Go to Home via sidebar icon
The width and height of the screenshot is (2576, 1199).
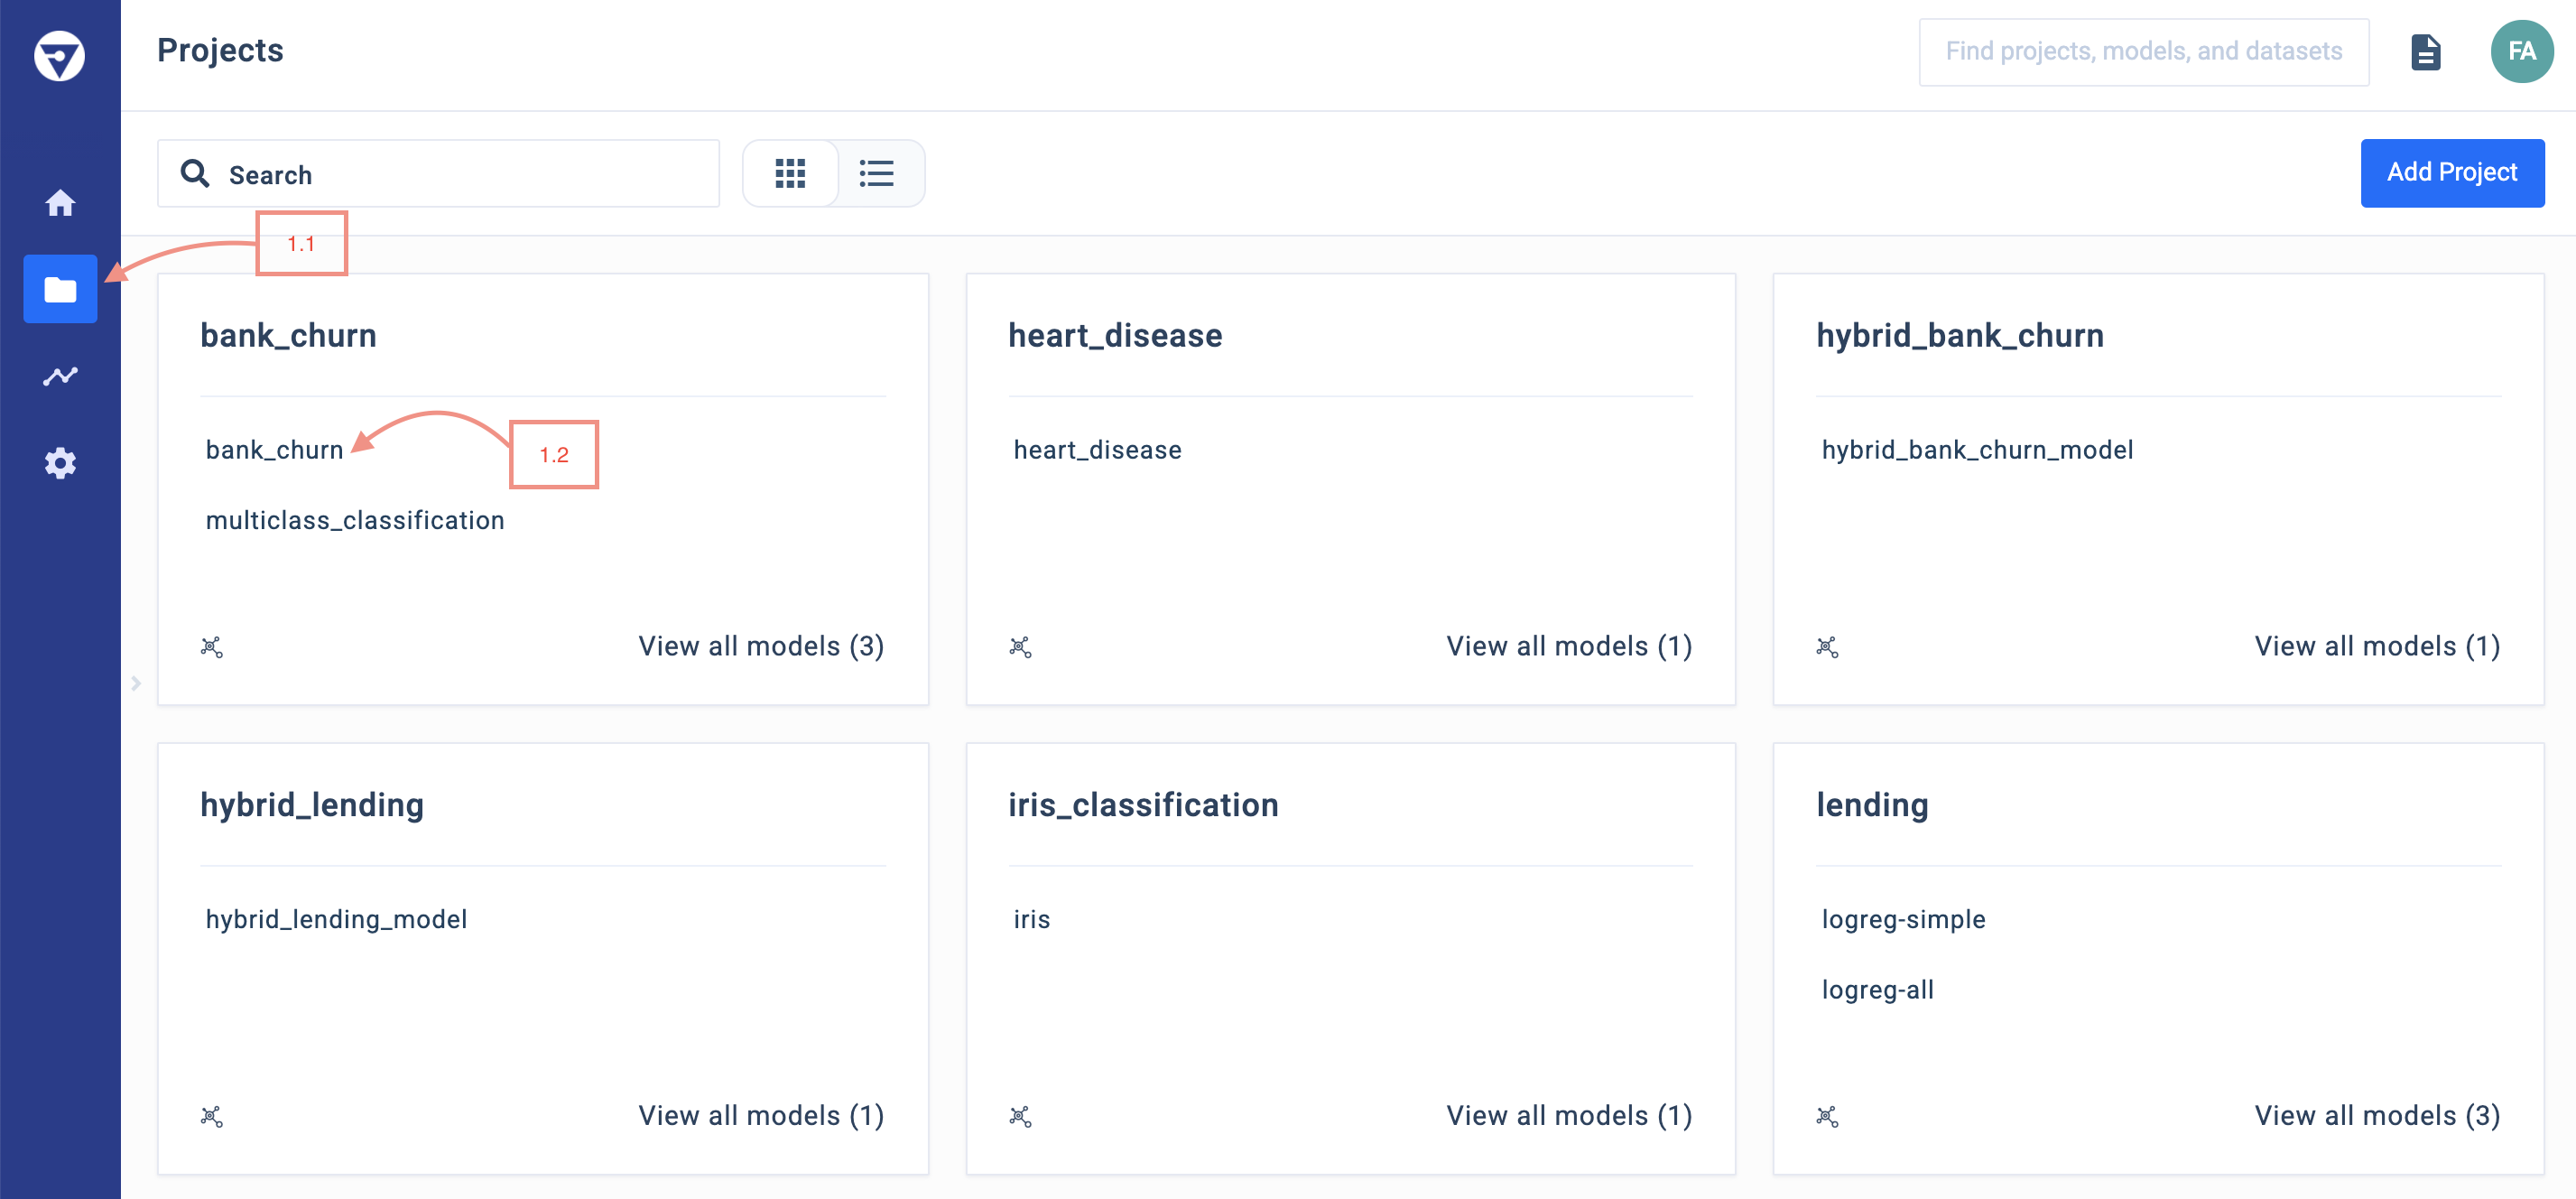[x=60, y=203]
